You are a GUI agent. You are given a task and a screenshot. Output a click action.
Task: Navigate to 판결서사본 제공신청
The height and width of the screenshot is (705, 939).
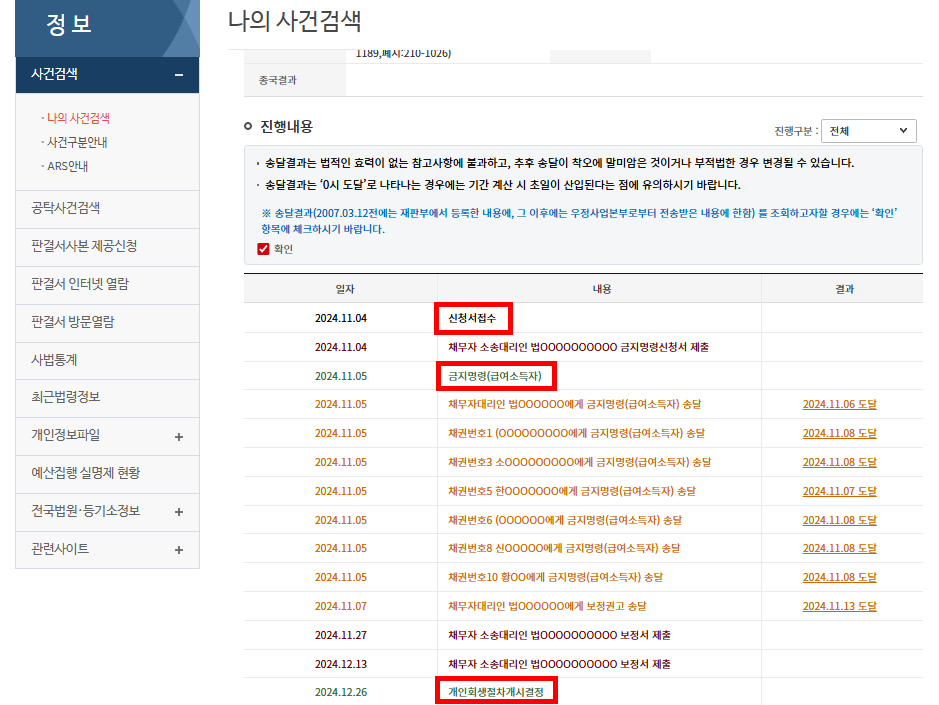point(84,246)
